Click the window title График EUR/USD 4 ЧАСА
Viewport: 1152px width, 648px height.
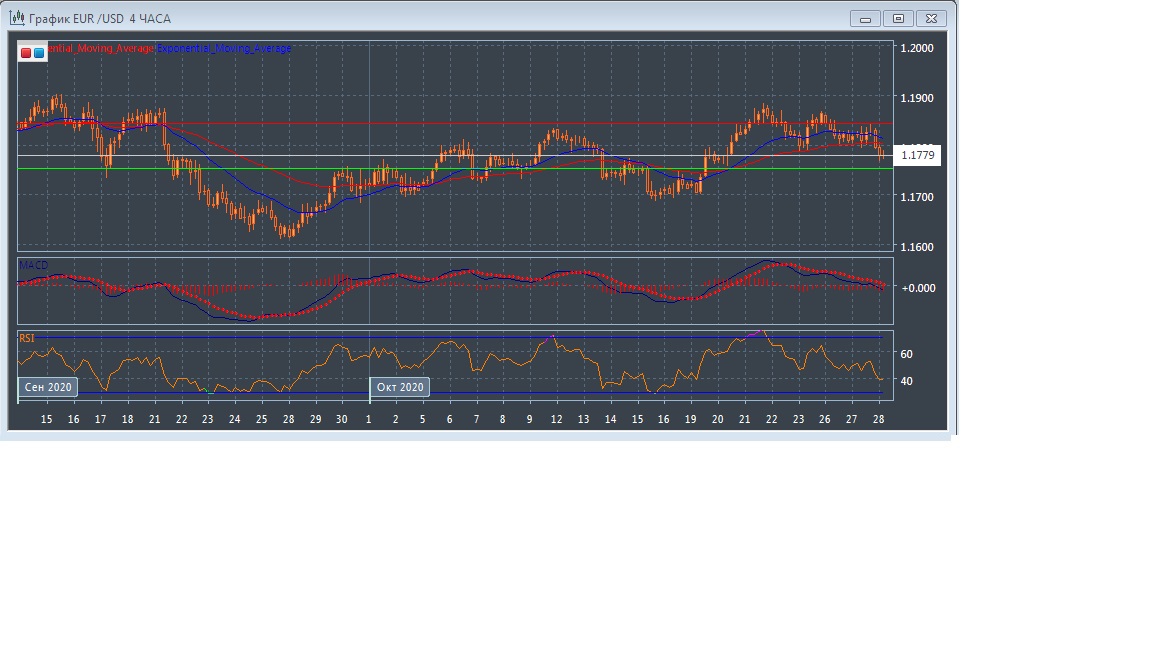pyautogui.click(x=100, y=18)
